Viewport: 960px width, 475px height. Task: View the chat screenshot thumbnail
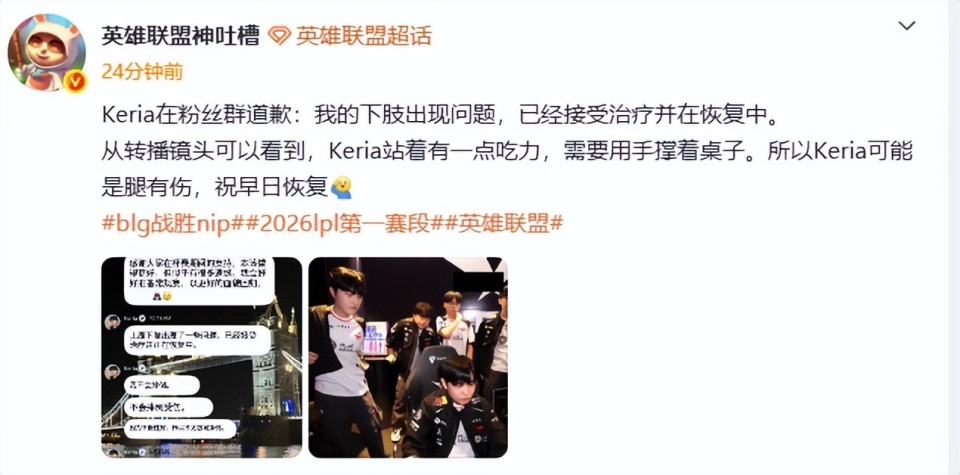tap(201, 357)
